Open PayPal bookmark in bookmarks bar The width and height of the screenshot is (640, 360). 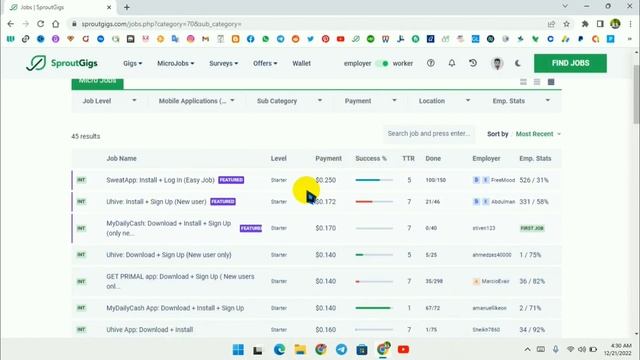[x=580, y=39]
